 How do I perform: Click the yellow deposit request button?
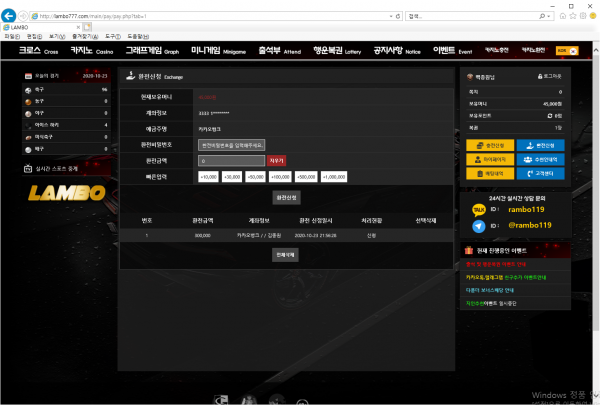point(490,145)
